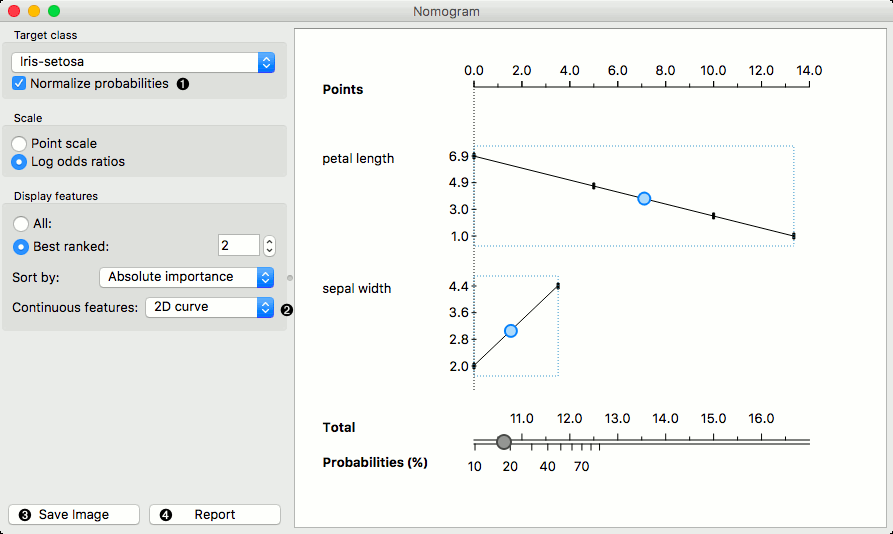This screenshot has height=534, width=893.
Task: Click the Best ranked number input field
Action: click(238, 246)
